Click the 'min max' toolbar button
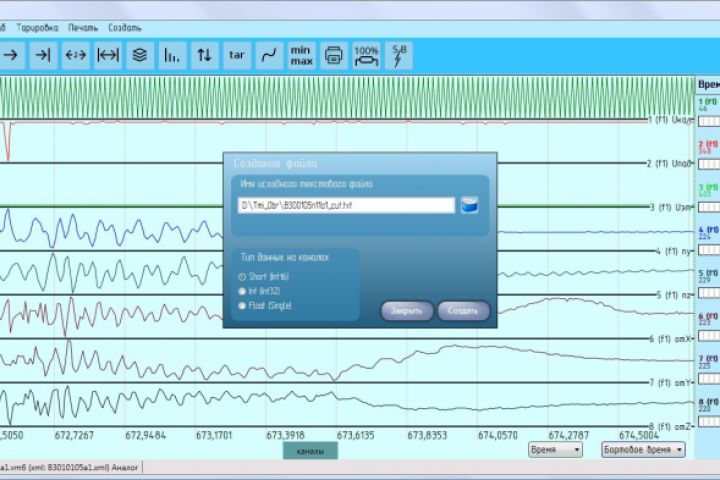The image size is (720, 480). [301, 55]
